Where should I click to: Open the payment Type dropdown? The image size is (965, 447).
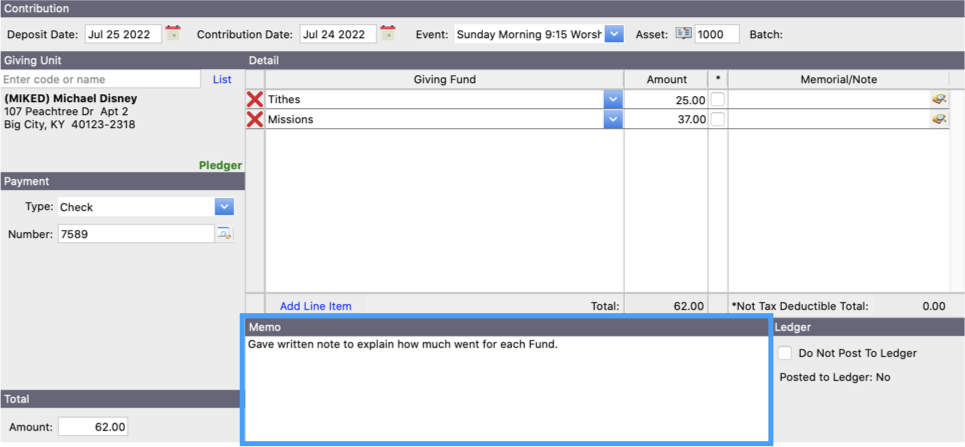[x=224, y=207]
